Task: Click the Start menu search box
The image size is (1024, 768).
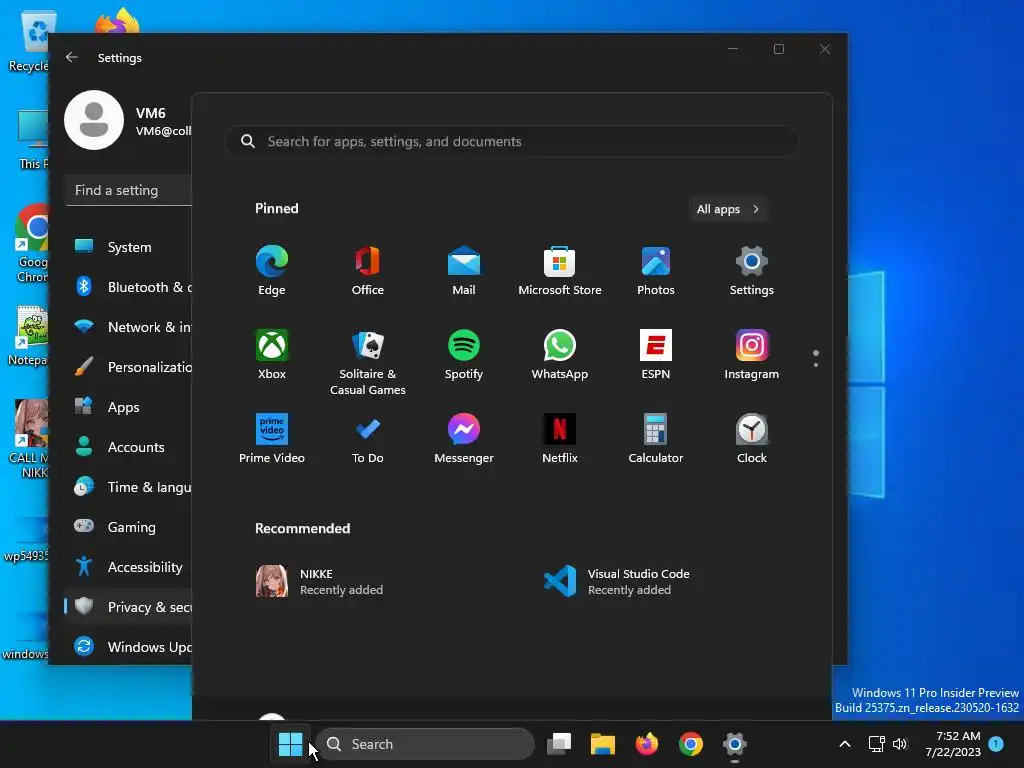Action: (x=511, y=141)
